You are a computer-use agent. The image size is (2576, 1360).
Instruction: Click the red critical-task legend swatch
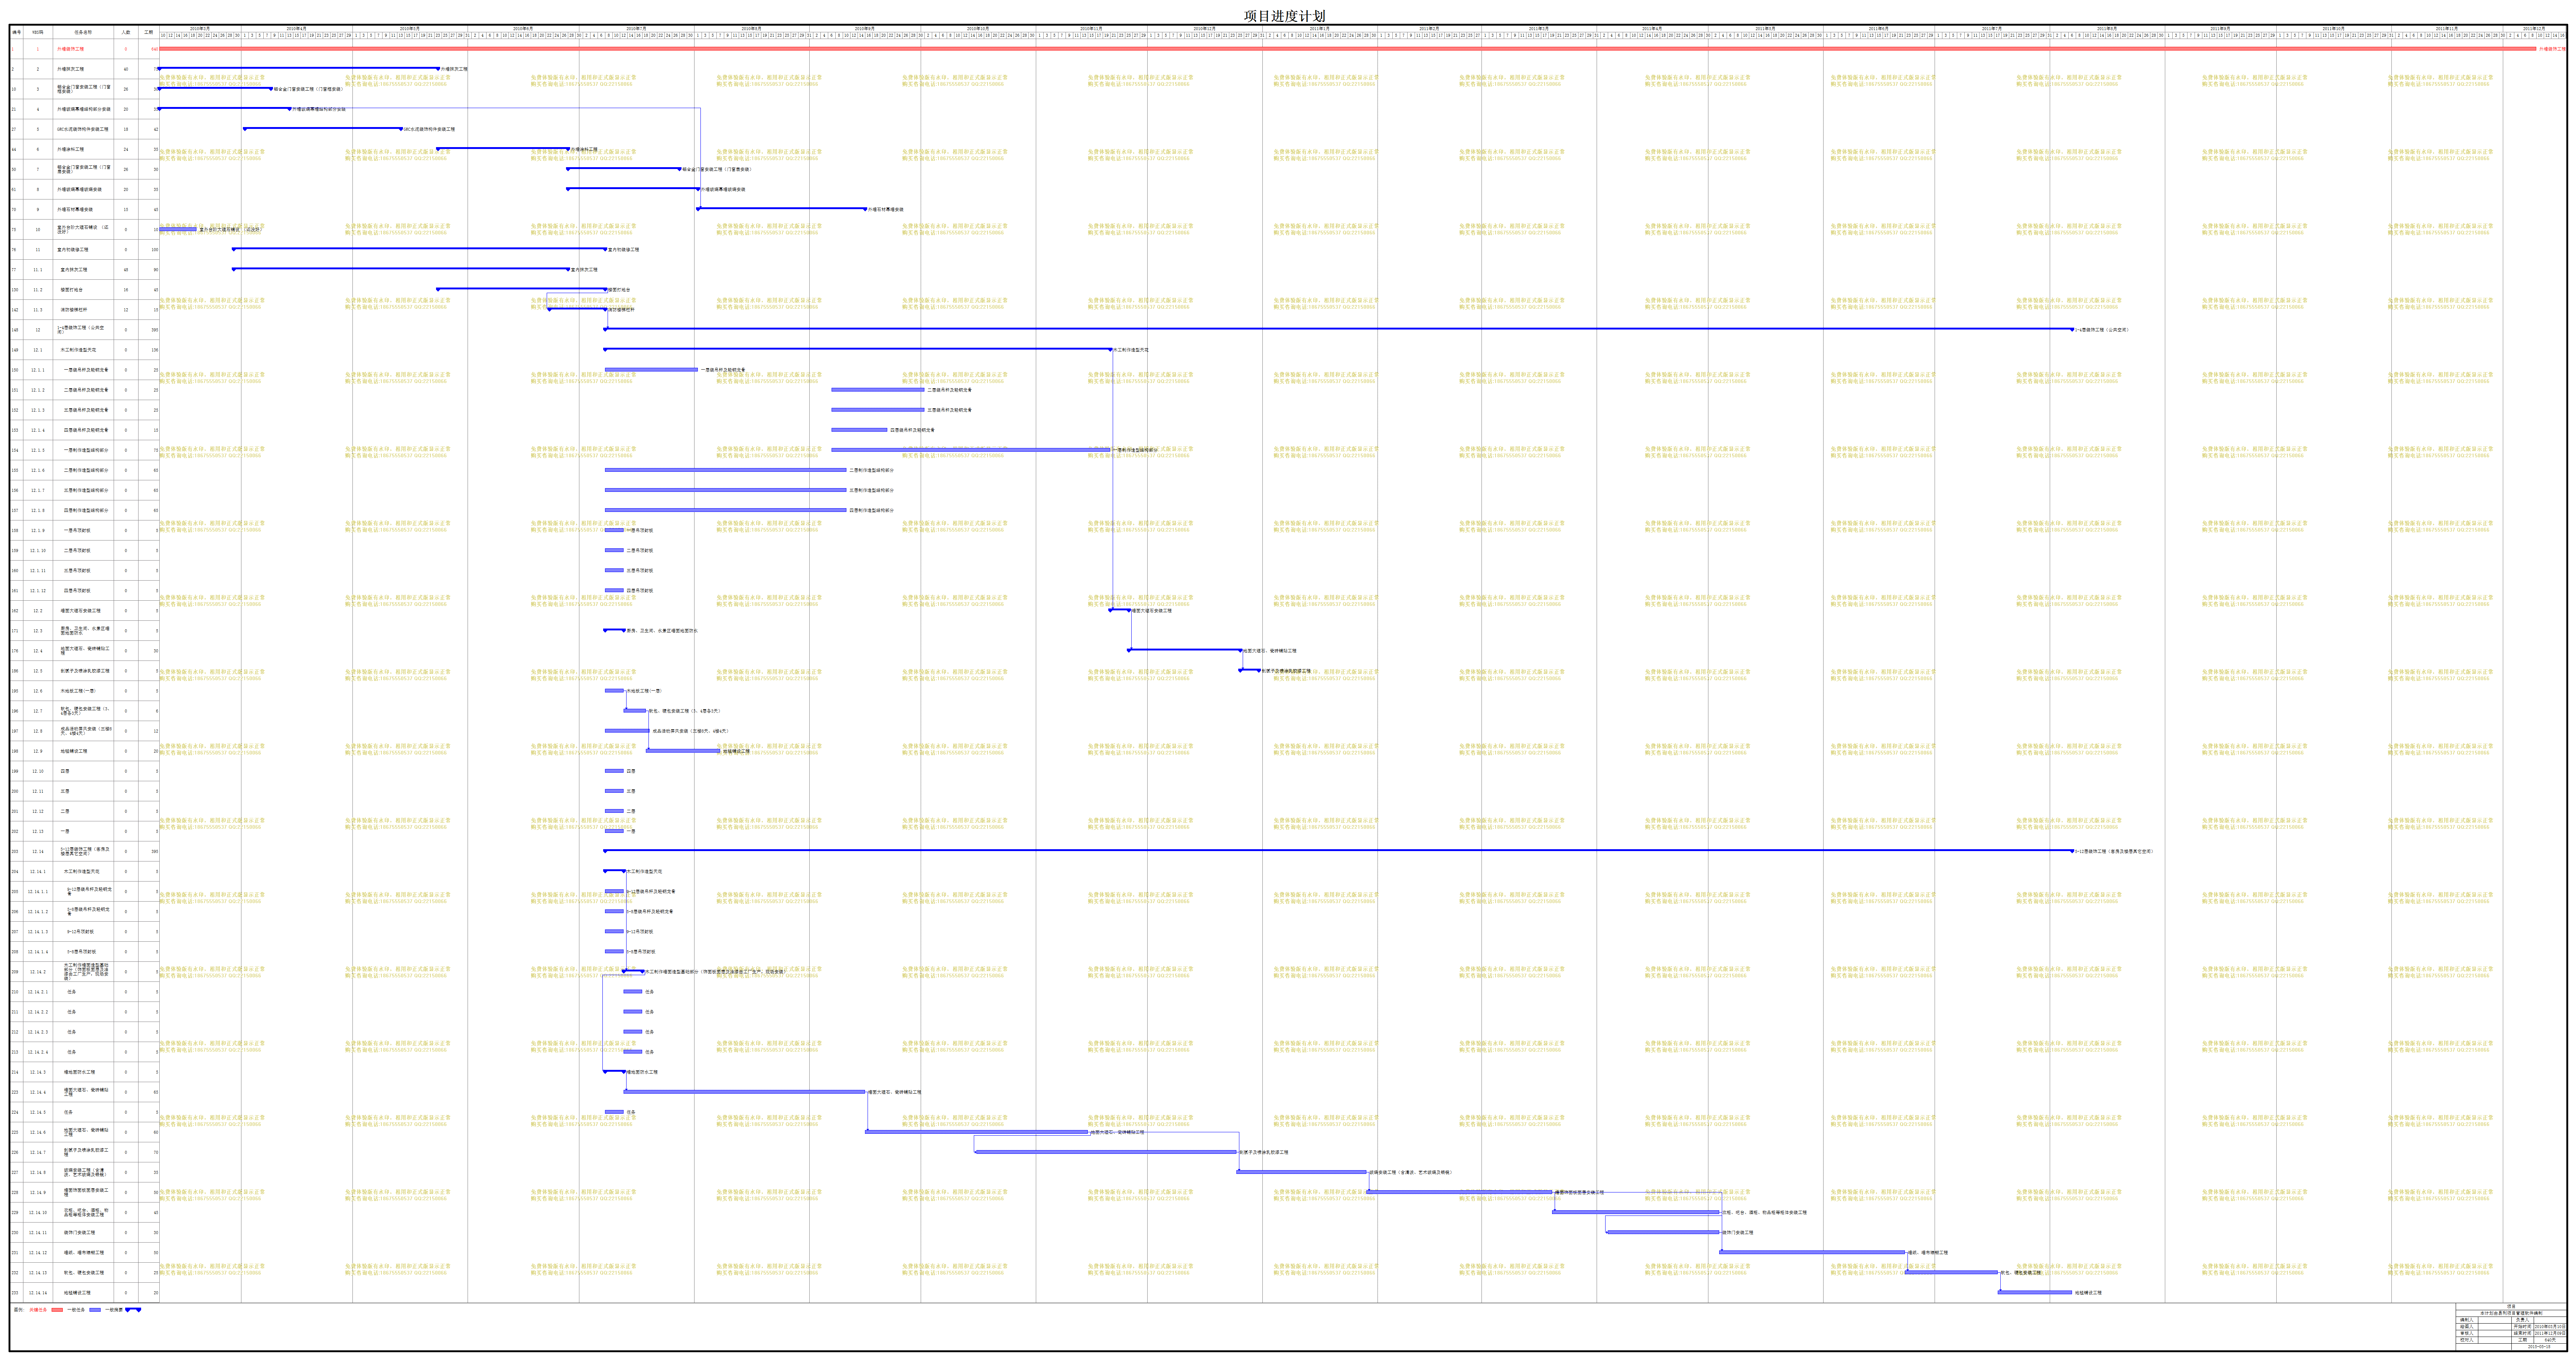pos(57,1309)
